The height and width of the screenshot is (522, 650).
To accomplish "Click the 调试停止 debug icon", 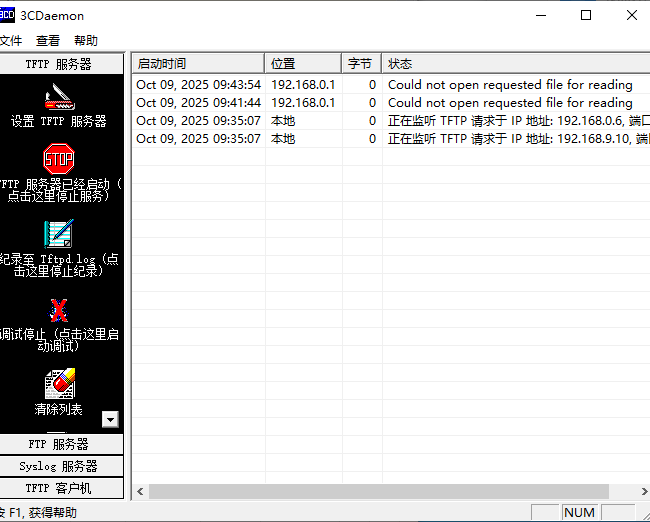I will point(59,309).
